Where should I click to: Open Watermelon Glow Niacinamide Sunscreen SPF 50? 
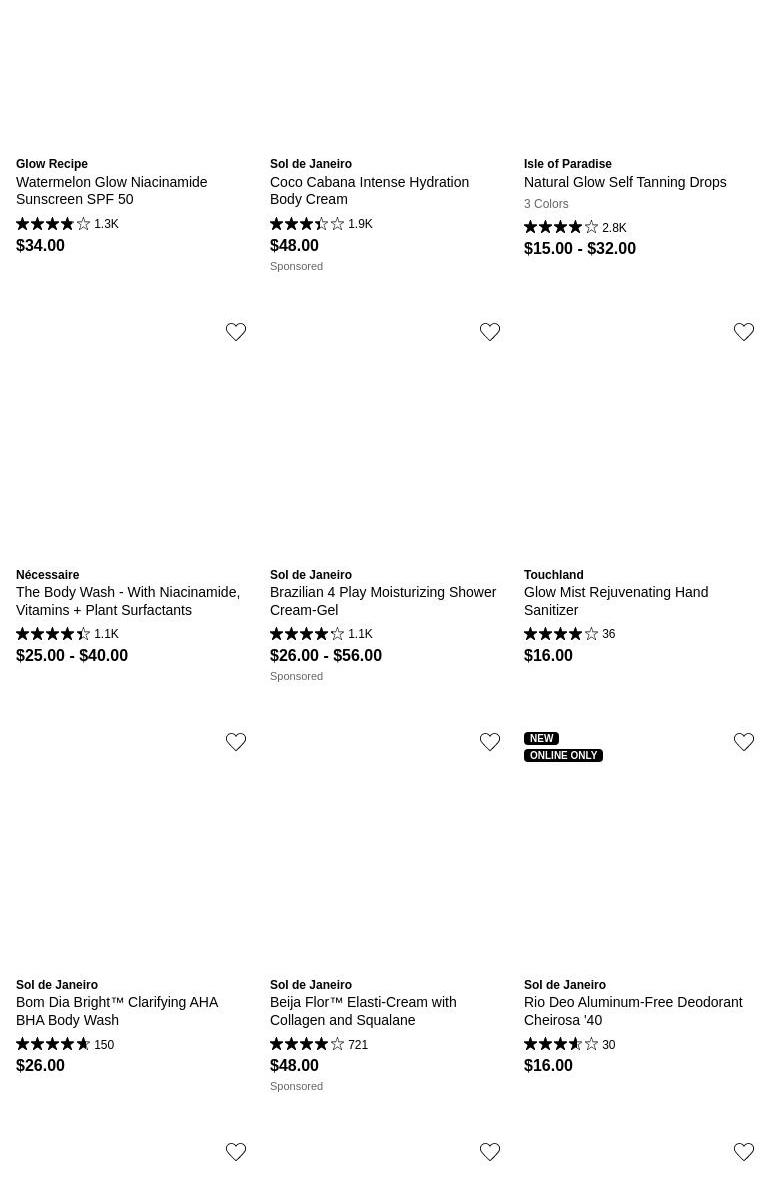[112, 190]
